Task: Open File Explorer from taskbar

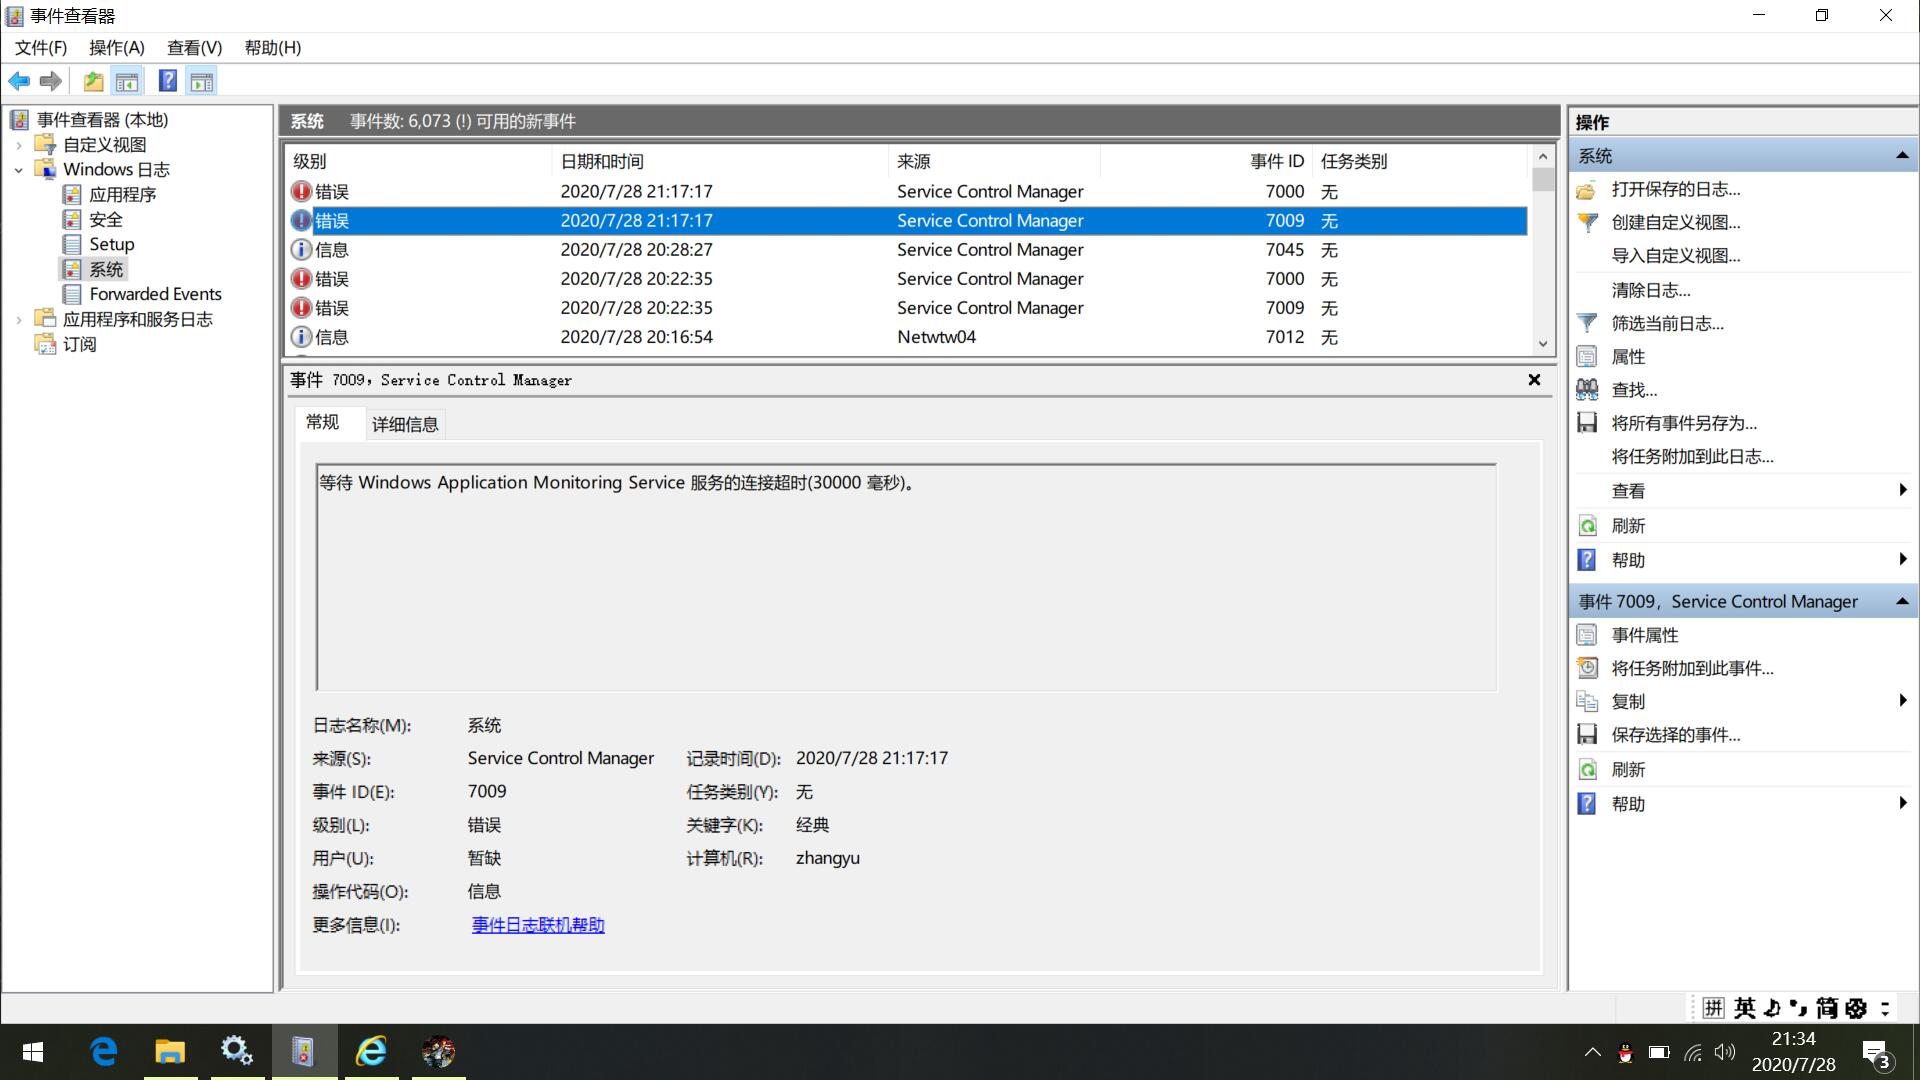Action: [170, 1052]
